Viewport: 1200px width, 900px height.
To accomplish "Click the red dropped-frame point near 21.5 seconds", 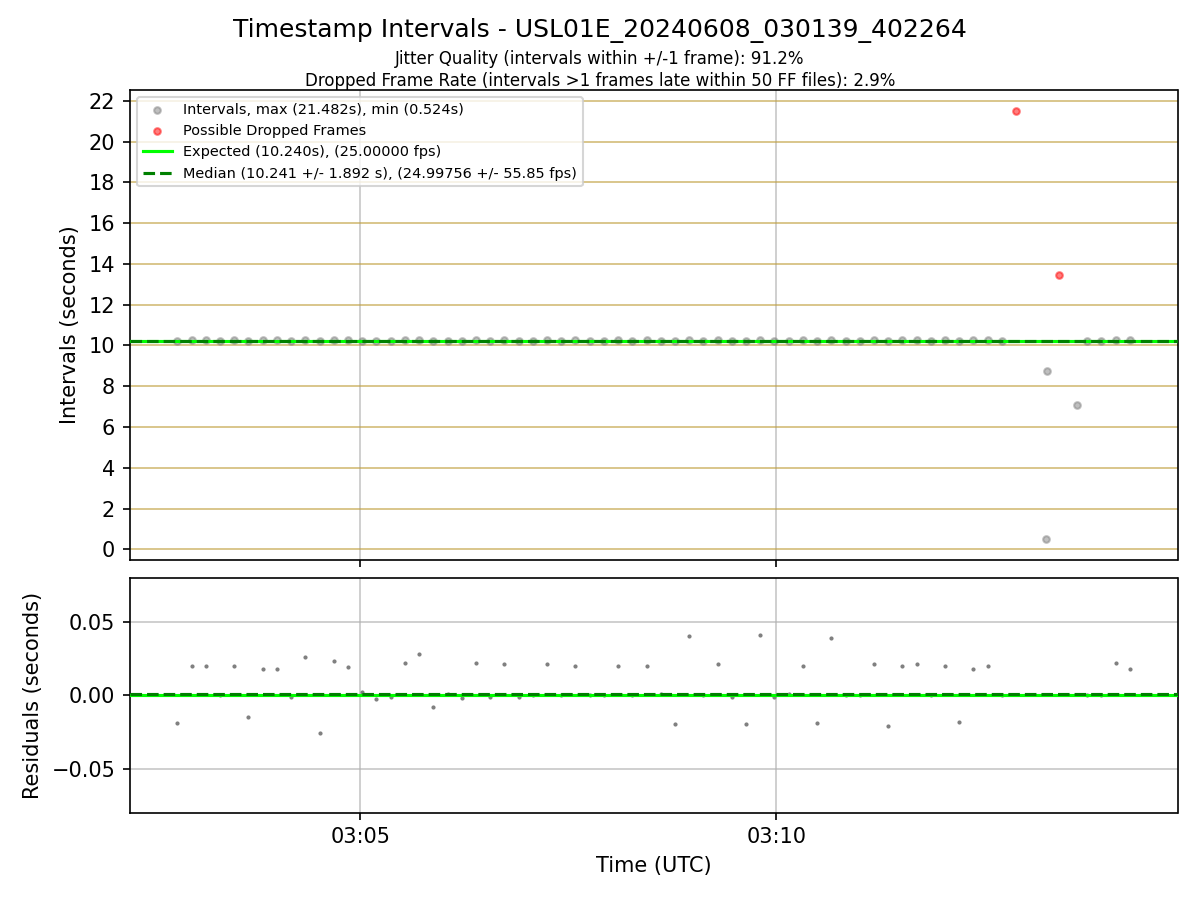I will click(x=1016, y=111).
